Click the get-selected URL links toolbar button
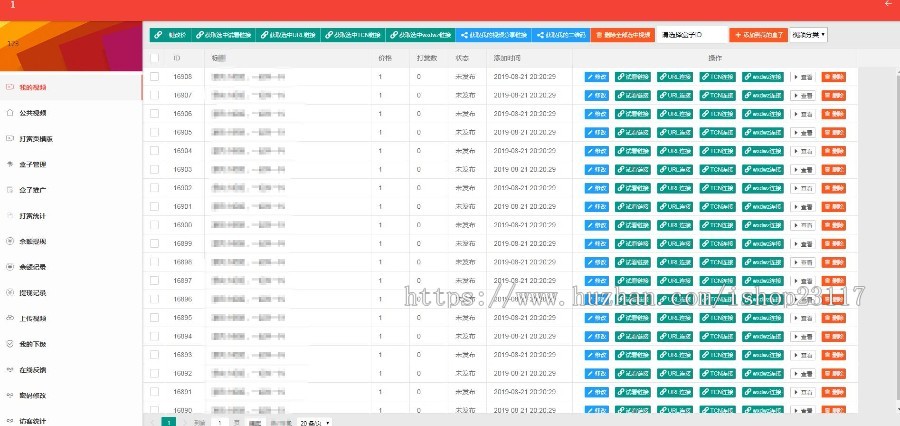This screenshot has width=900, height=426. click(x=288, y=35)
